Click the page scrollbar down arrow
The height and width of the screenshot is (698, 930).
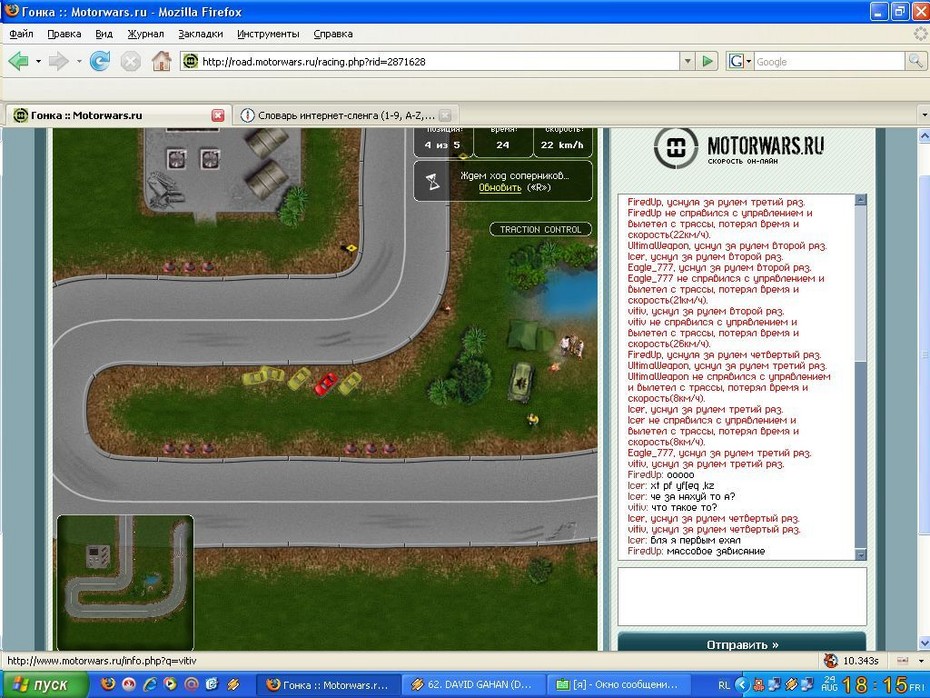click(x=924, y=643)
